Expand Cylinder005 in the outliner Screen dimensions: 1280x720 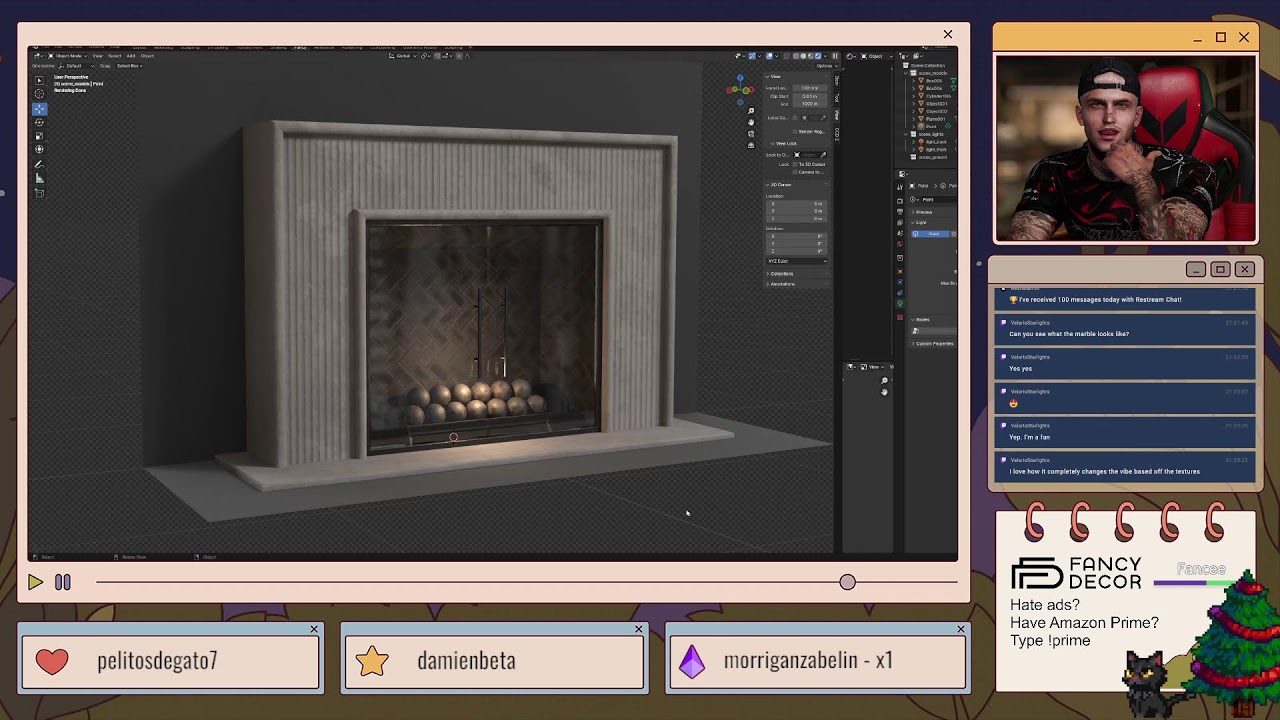click(913, 96)
